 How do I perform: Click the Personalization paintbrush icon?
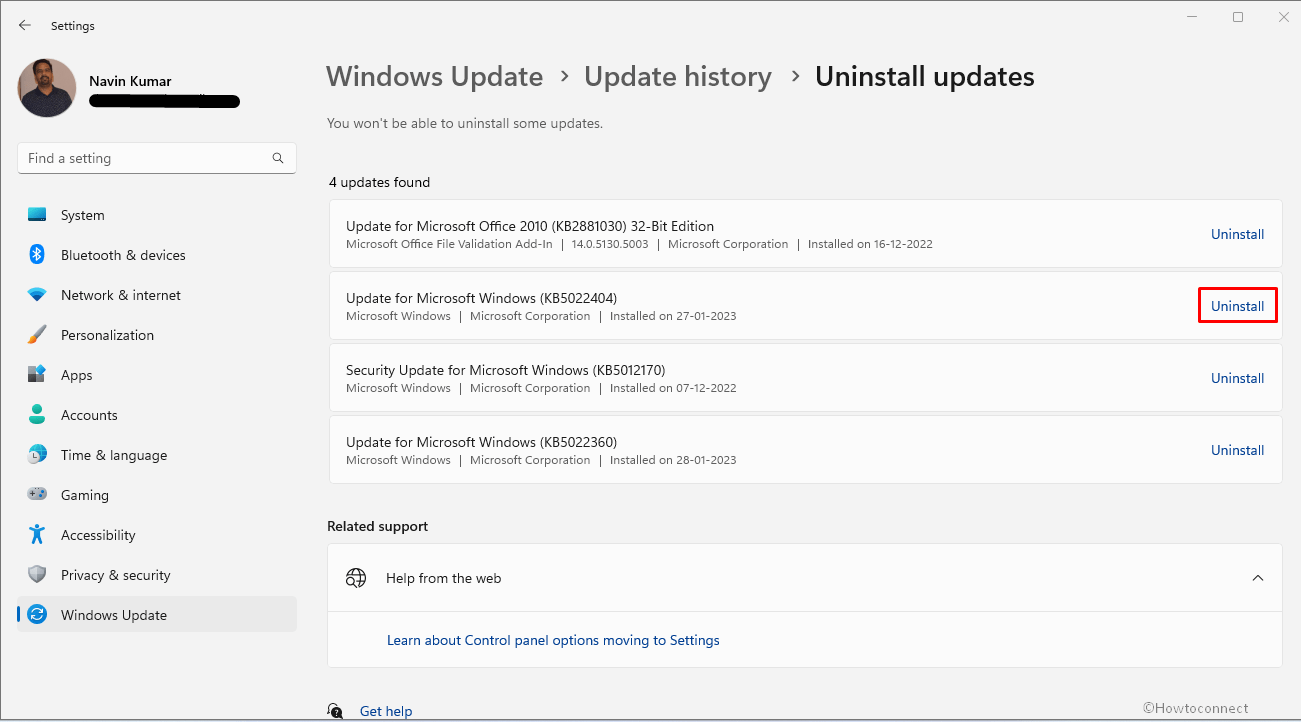coord(37,335)
